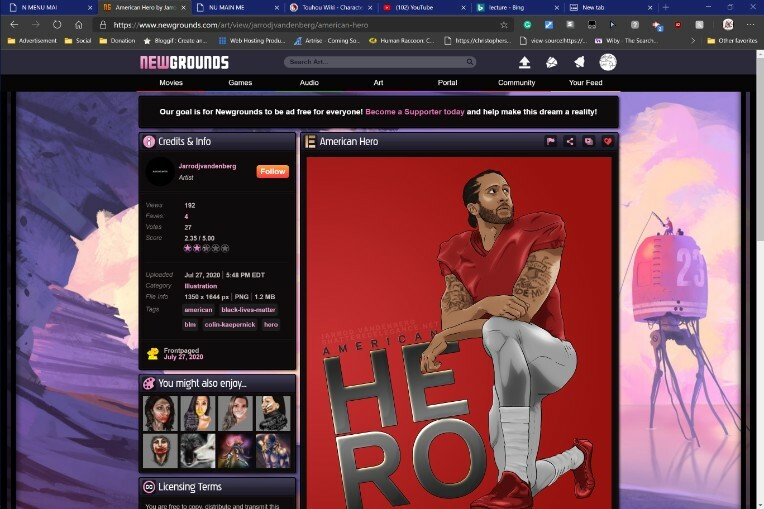Open the Other favorites folder
Image resolution: width=764 pixels, height=509 pixels.
[732, 41]
